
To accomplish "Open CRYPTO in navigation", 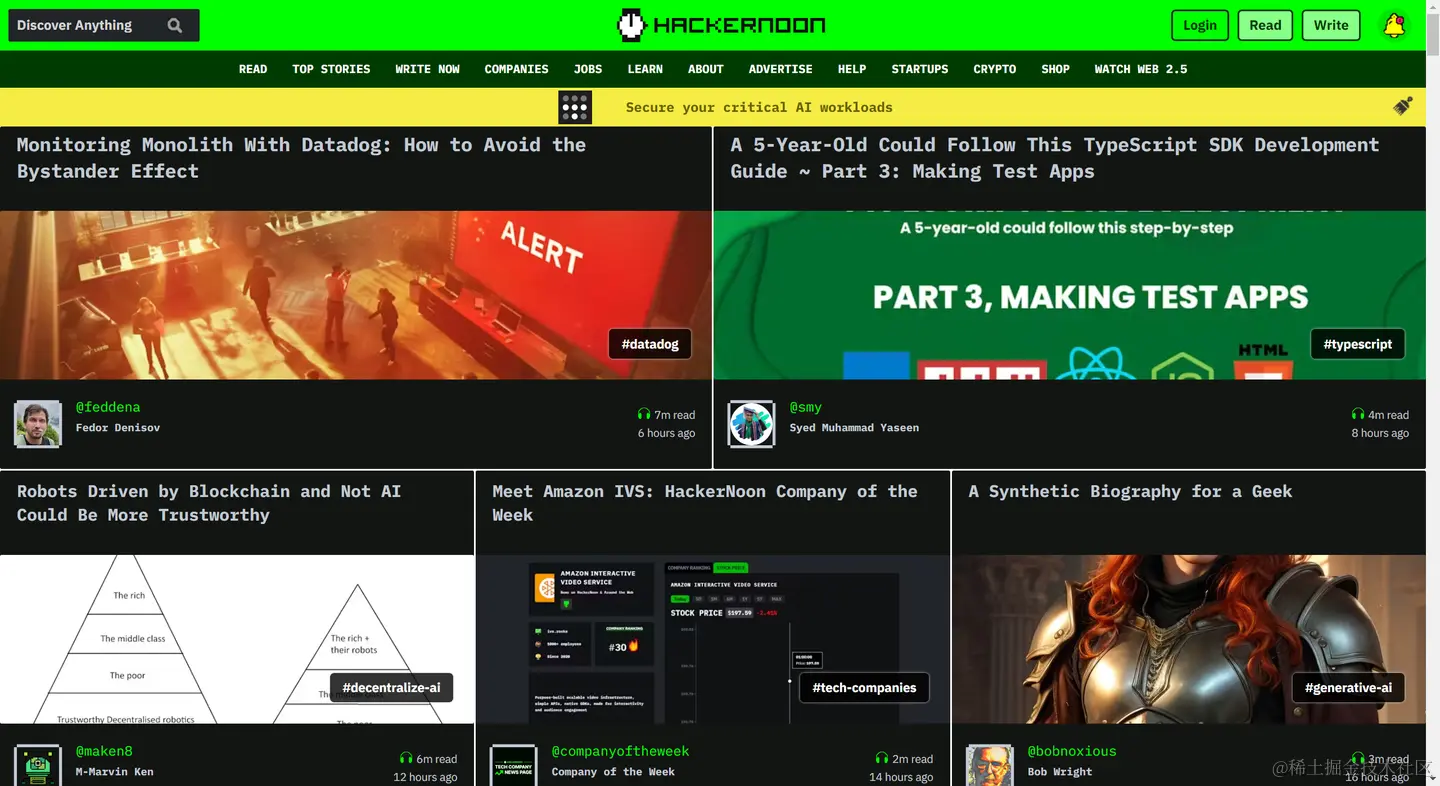I will (x=995, y=69).
